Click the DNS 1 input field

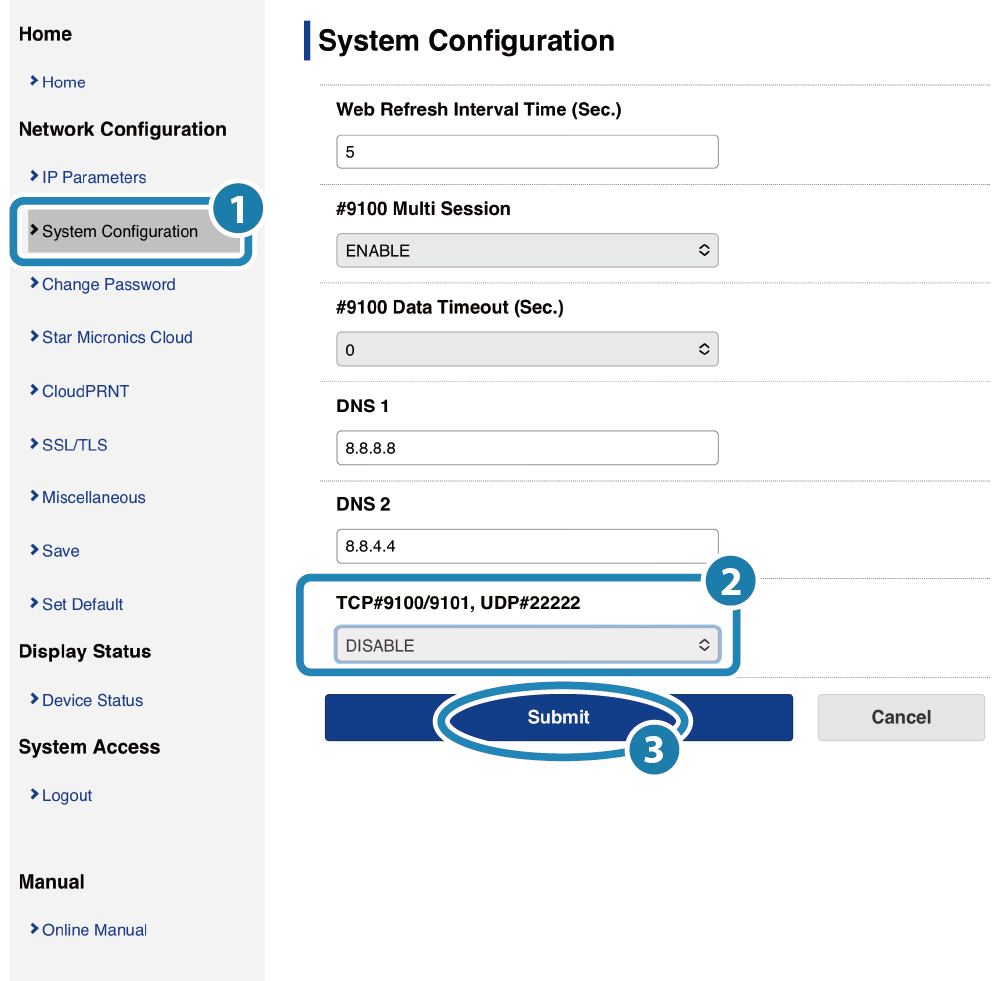point(527,448)
